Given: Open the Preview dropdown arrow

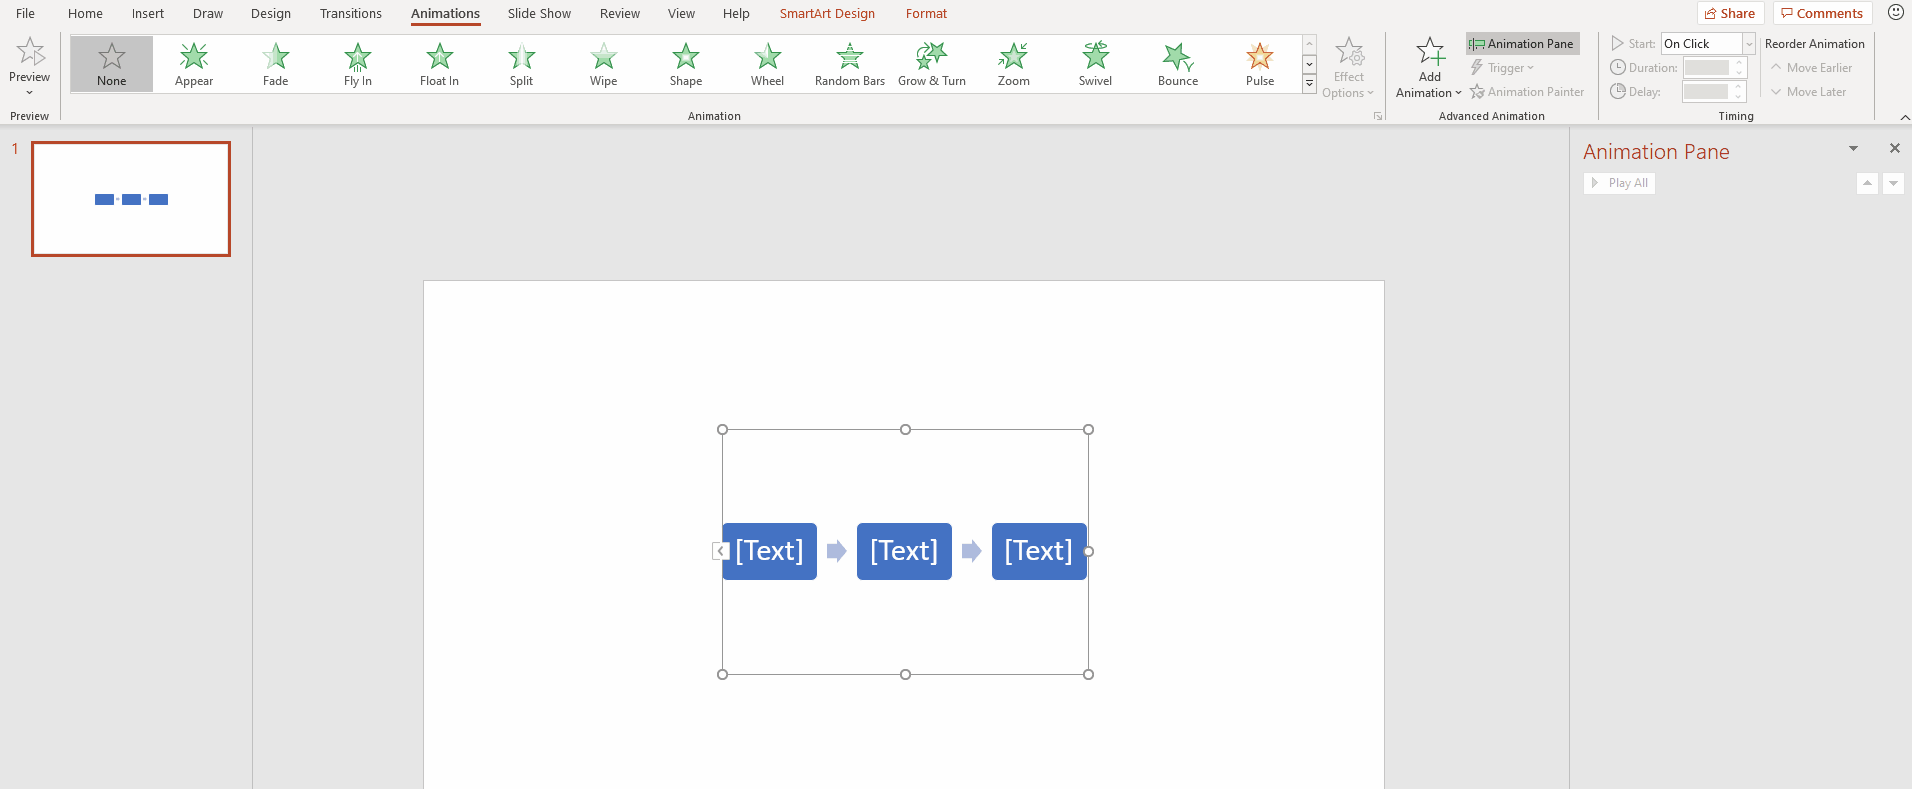Looking at the screenshot, I should pyautogui.click(x=30, y=93).
